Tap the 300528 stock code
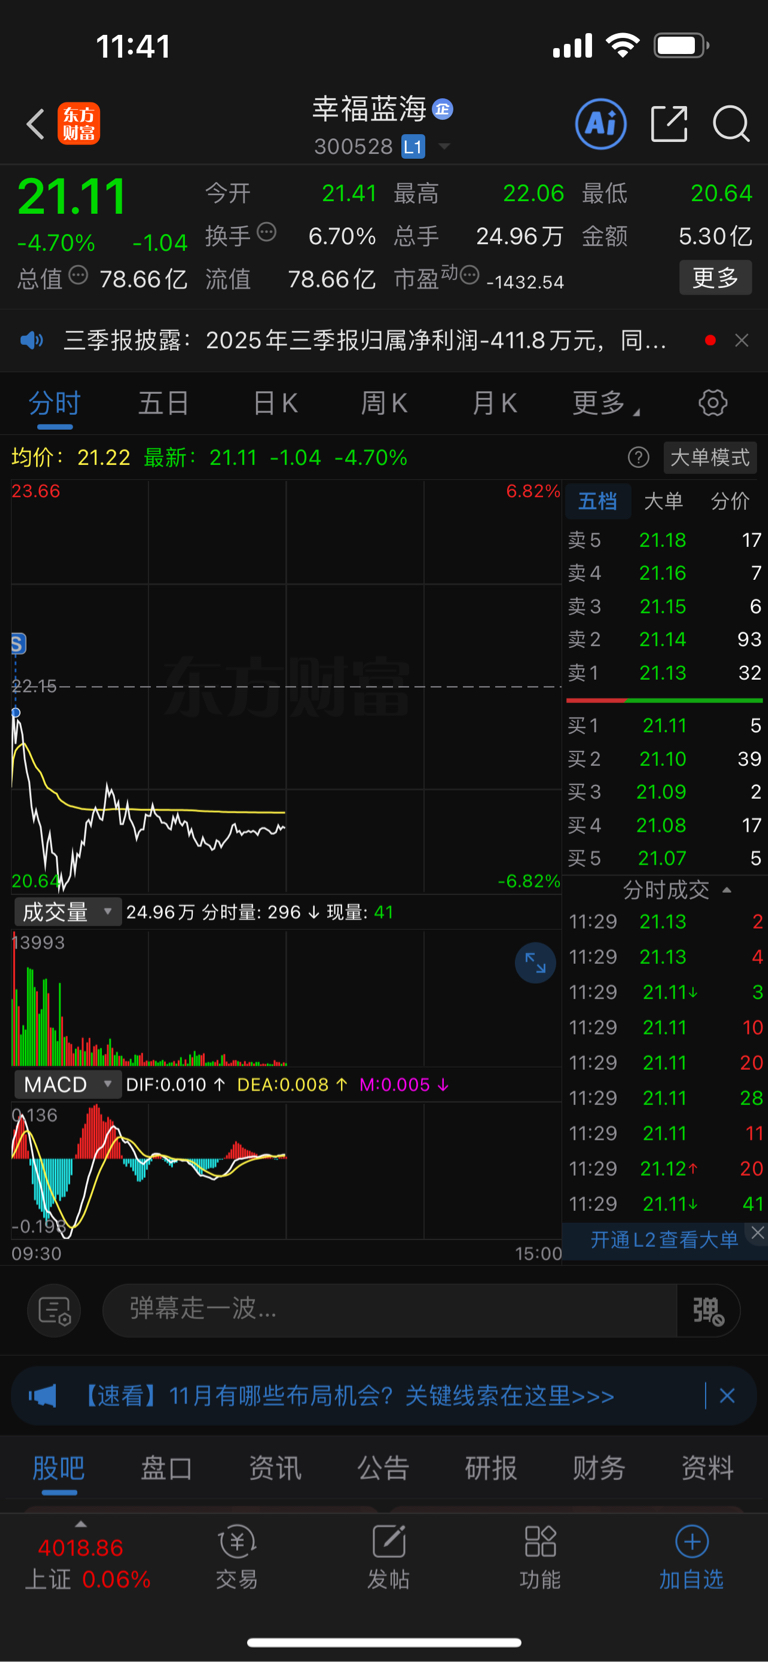Screen dimensions: 768x1662 pos(353,147)
